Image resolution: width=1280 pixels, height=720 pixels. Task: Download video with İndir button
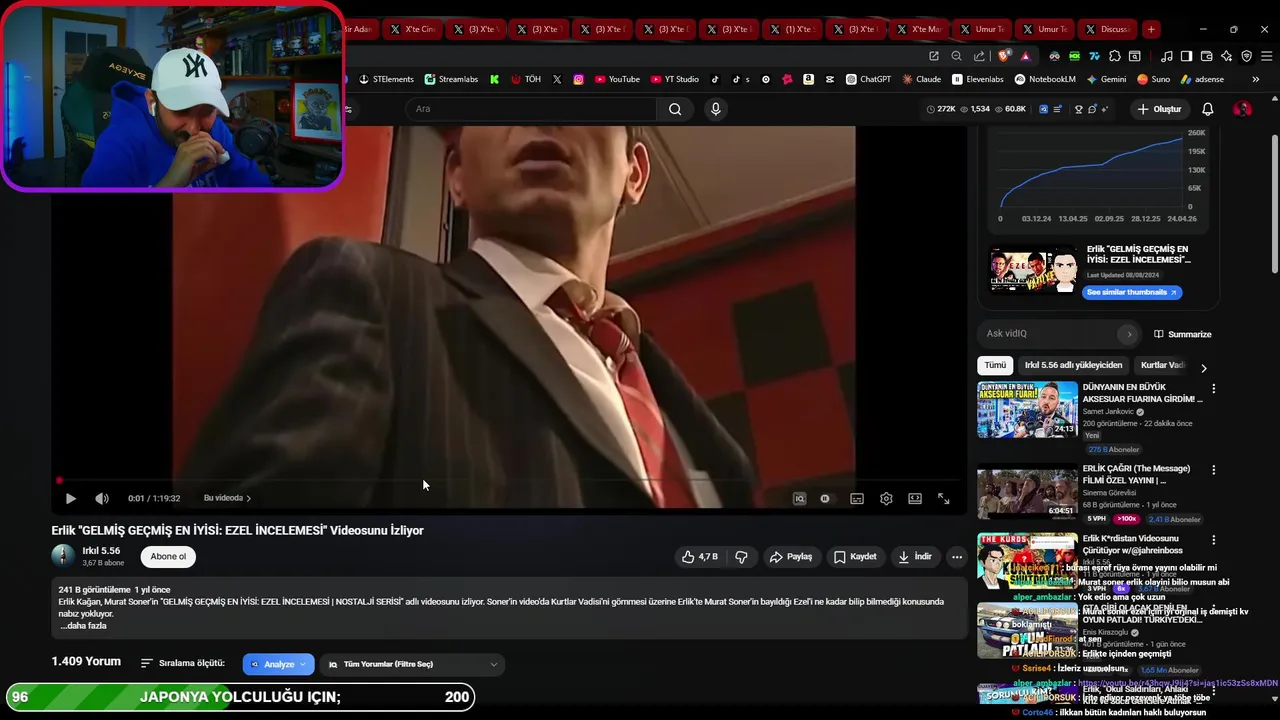tap(915, 557)
